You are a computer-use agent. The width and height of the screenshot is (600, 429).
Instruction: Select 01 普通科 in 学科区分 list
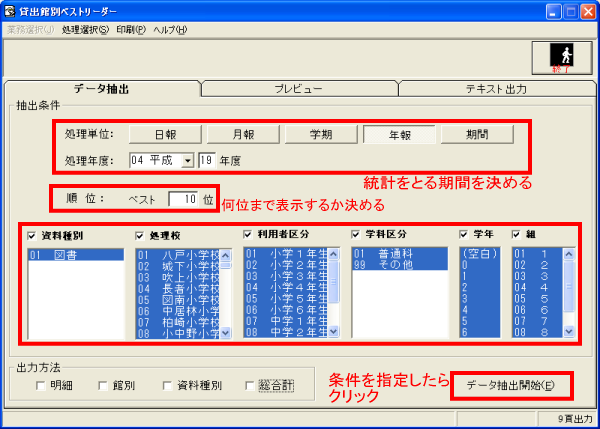point(399,254)
